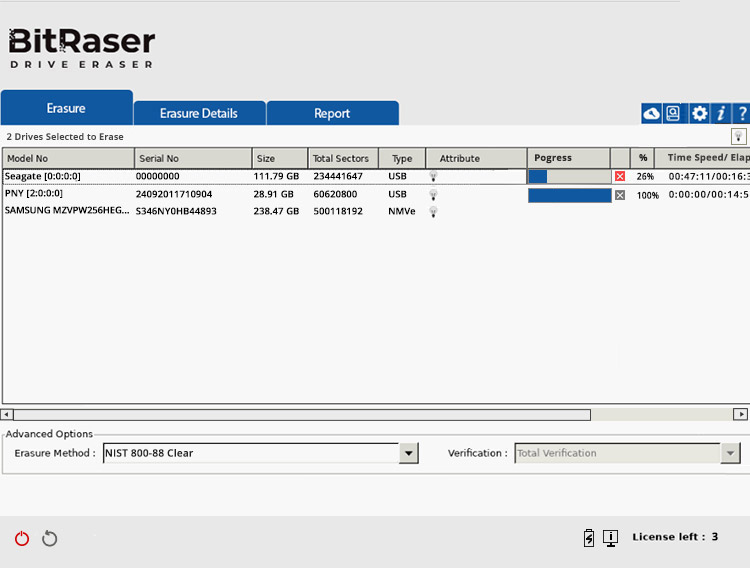Click serial number 24092011710904

(174, 194)
